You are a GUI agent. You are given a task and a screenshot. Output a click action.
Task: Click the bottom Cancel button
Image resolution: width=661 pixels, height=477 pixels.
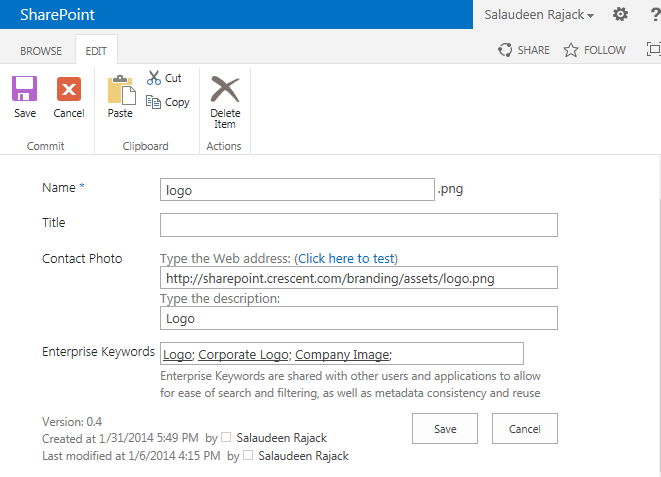tap(524, 429)
